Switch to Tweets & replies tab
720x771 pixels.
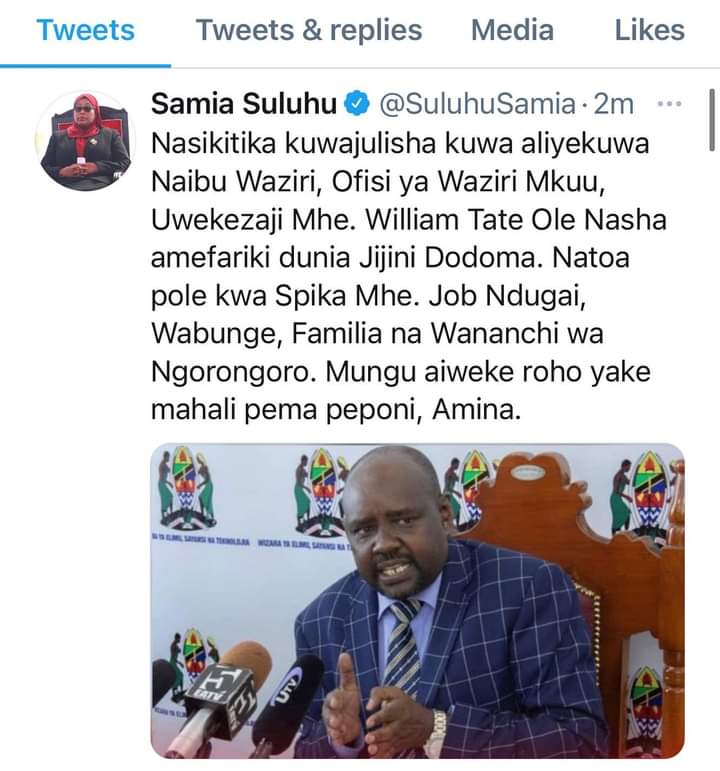(x=309, y=30)
